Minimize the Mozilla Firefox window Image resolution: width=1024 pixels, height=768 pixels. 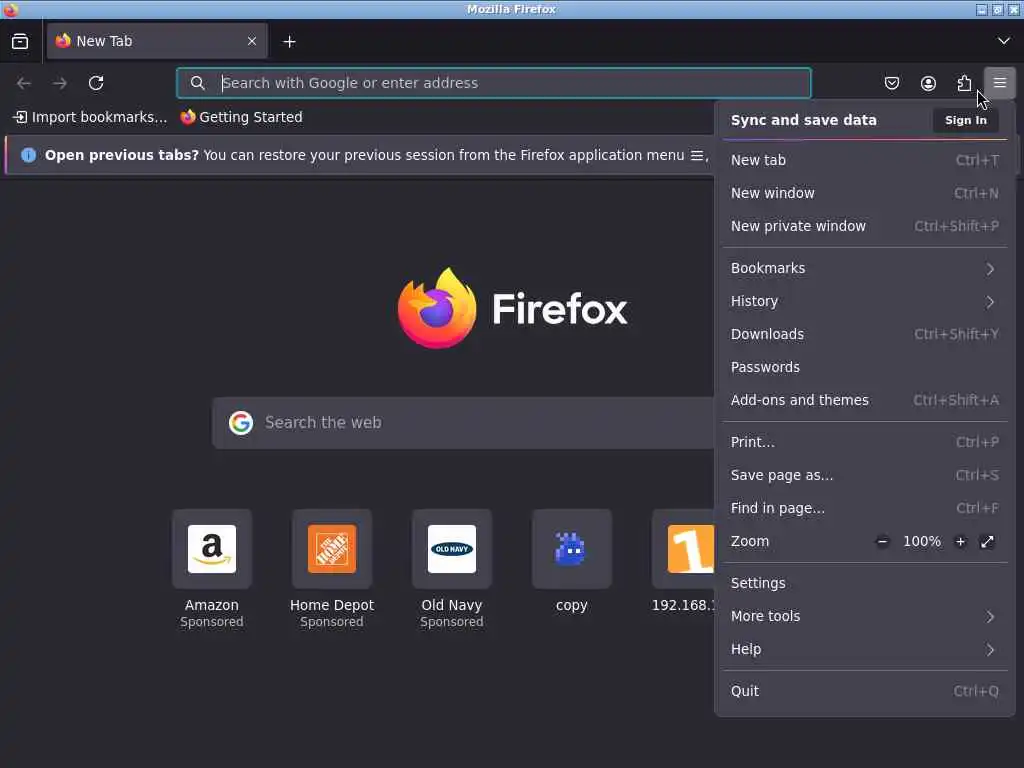982,9
